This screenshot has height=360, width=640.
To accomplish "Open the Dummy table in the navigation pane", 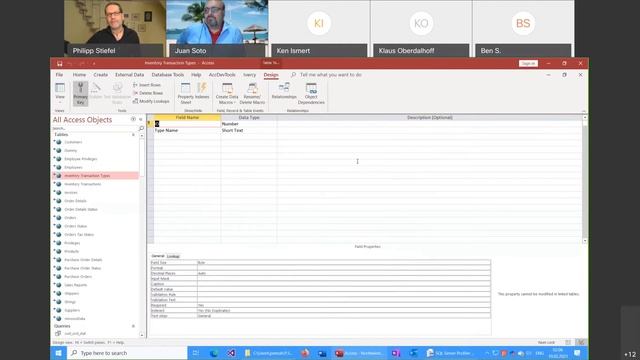I will point(71,150).
